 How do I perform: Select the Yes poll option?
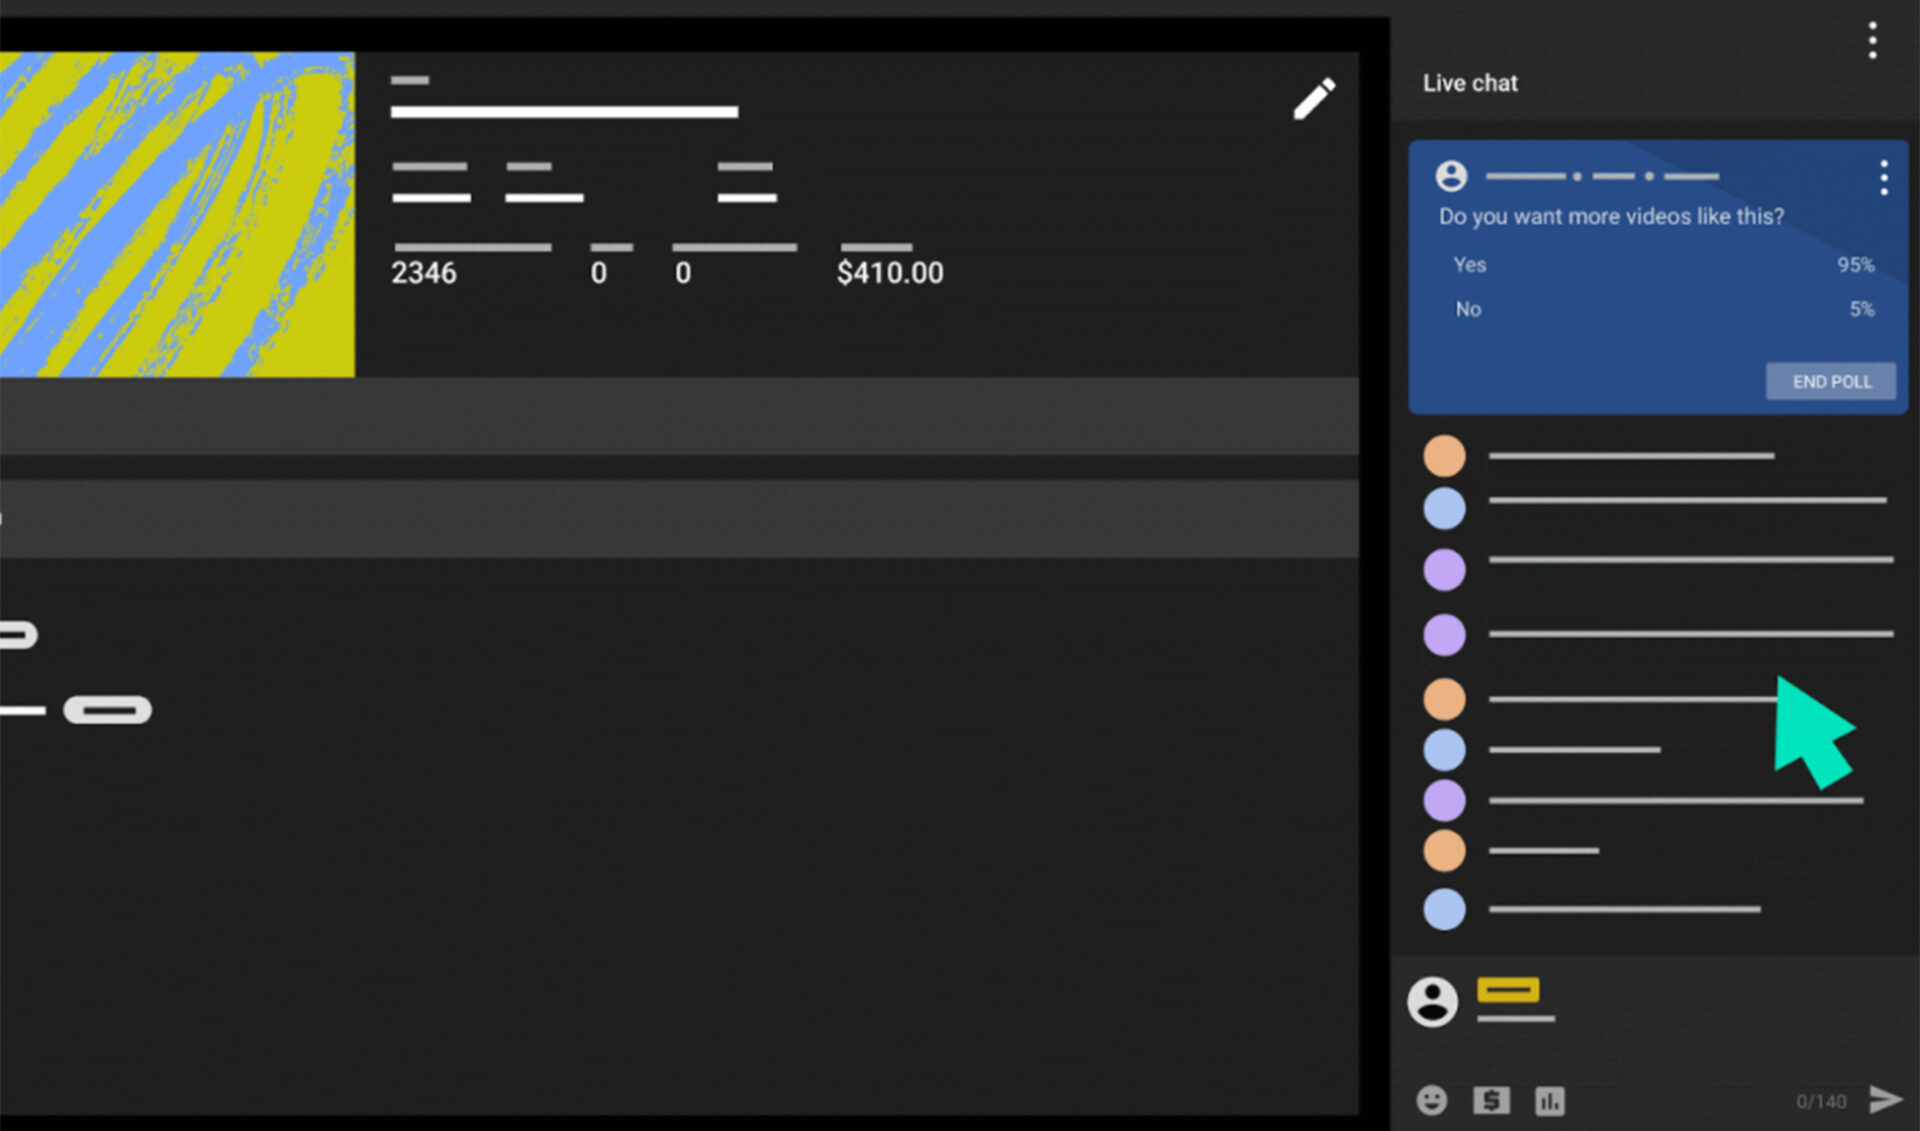pos(1469,265)
